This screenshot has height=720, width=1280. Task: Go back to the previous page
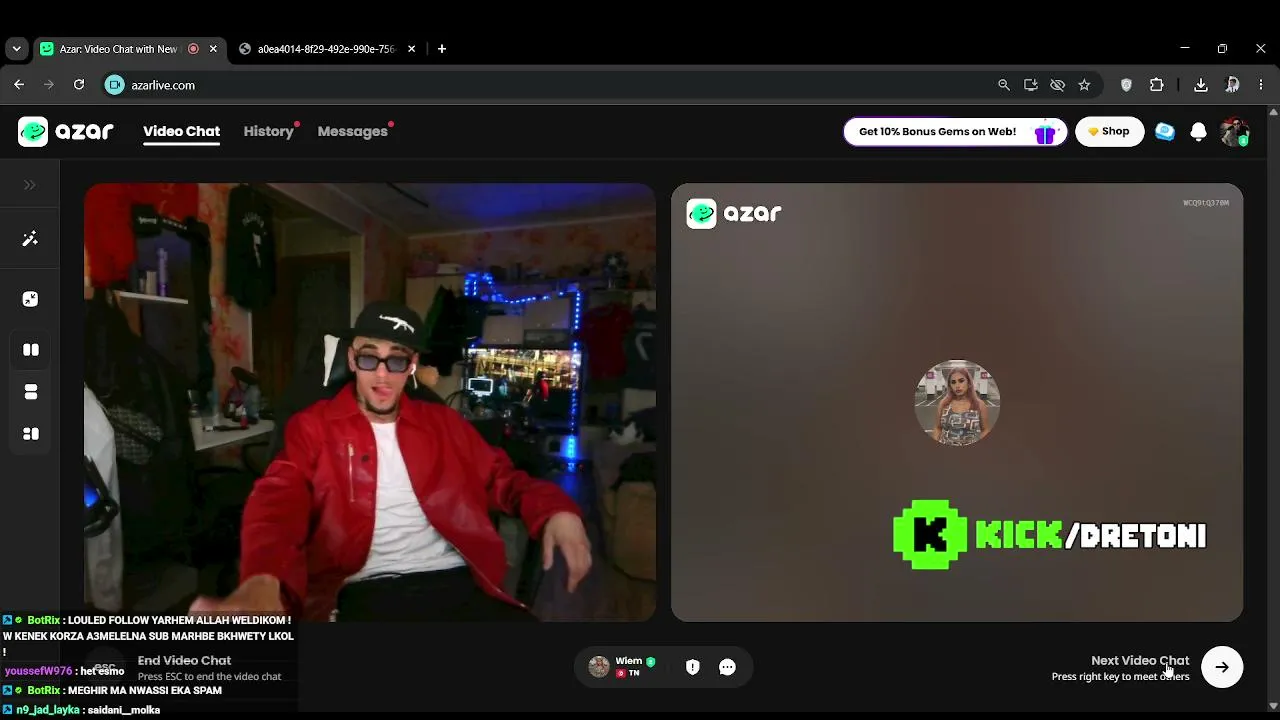pyautogui.click(x=19, y=85)
